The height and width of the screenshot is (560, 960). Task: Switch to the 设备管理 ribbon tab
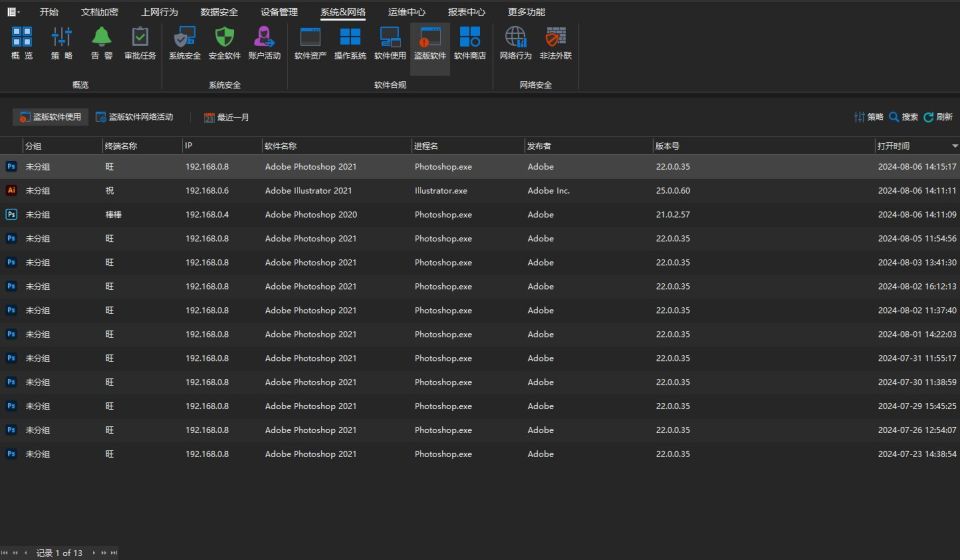(x=279, y=12)
